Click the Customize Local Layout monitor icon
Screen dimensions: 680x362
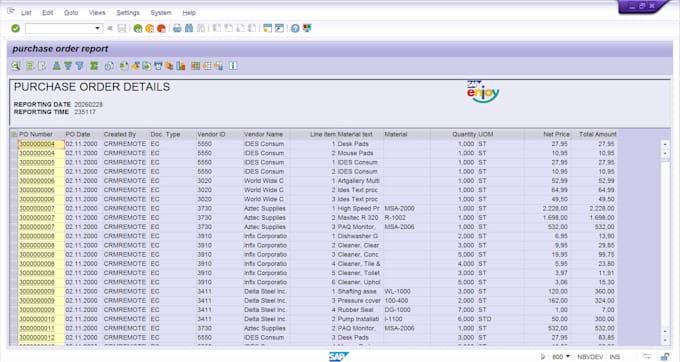click(x=307, y=28)
